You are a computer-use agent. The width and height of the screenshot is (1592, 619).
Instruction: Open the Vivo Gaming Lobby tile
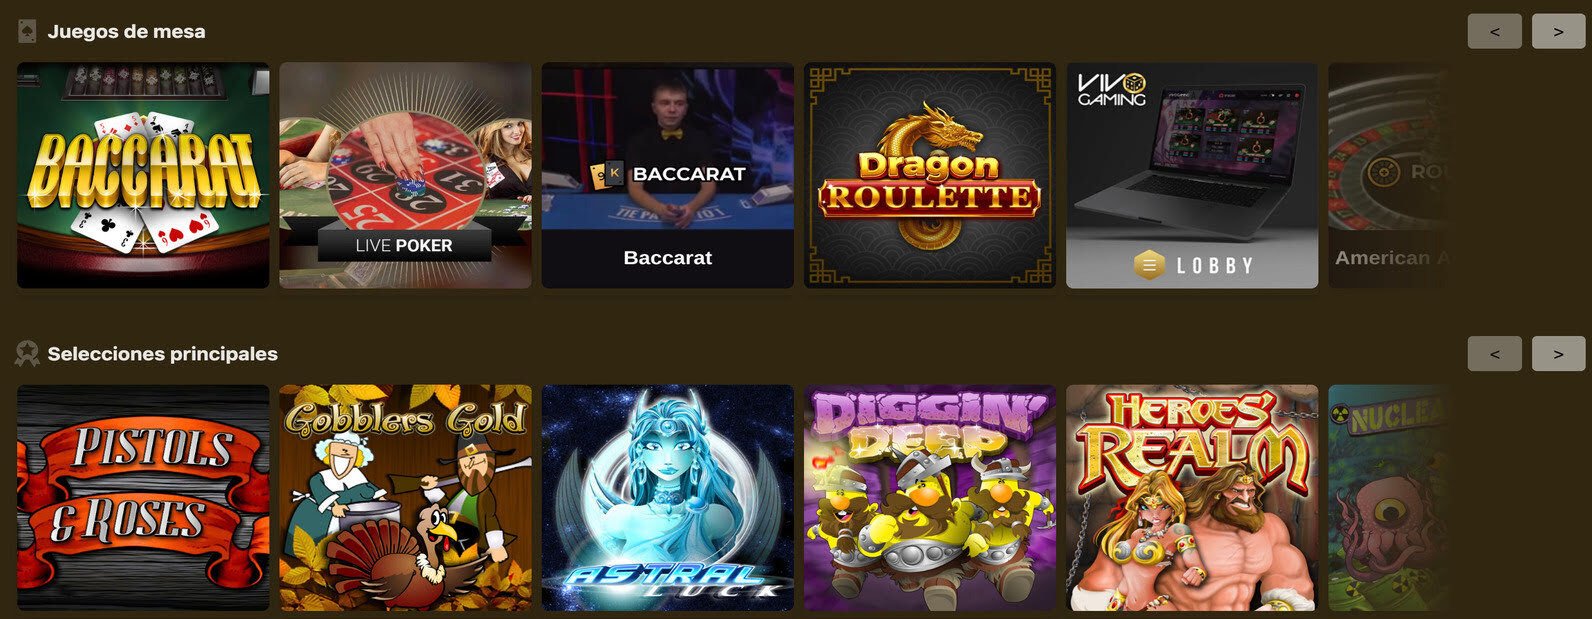pyautogui.click(x=1192, y=176)
